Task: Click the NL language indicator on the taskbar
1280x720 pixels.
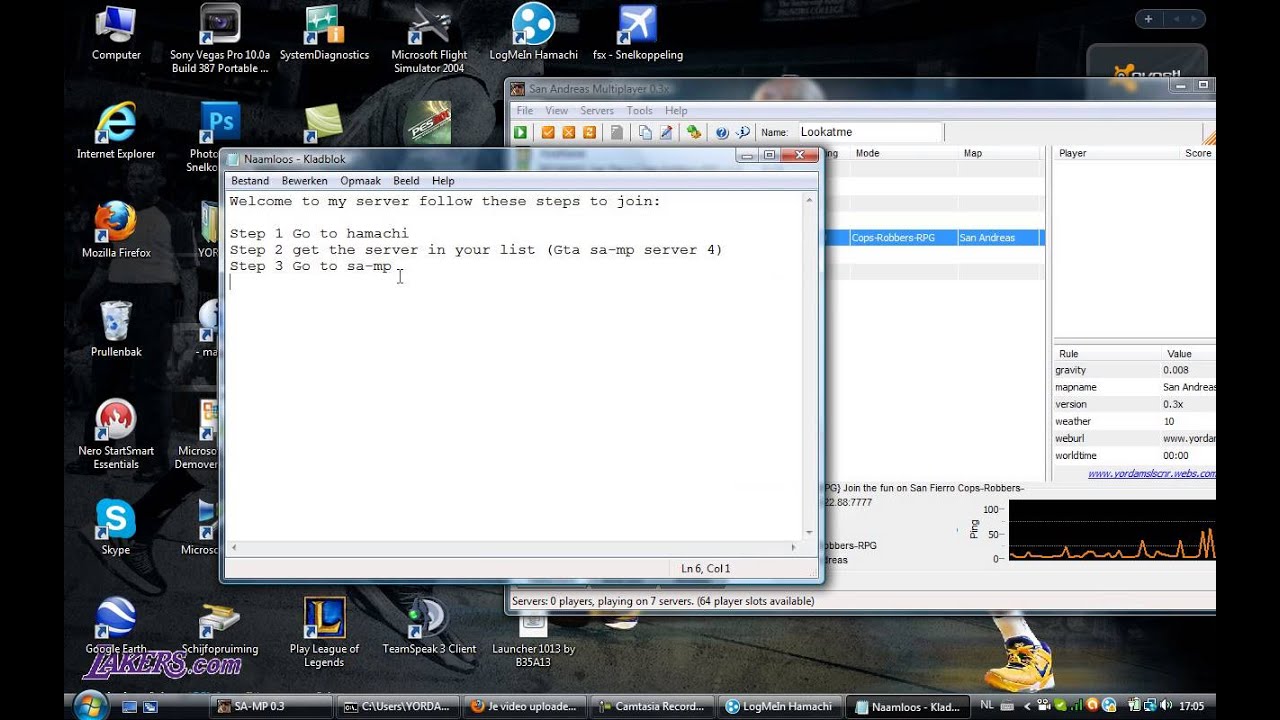Action: point(987,705)
